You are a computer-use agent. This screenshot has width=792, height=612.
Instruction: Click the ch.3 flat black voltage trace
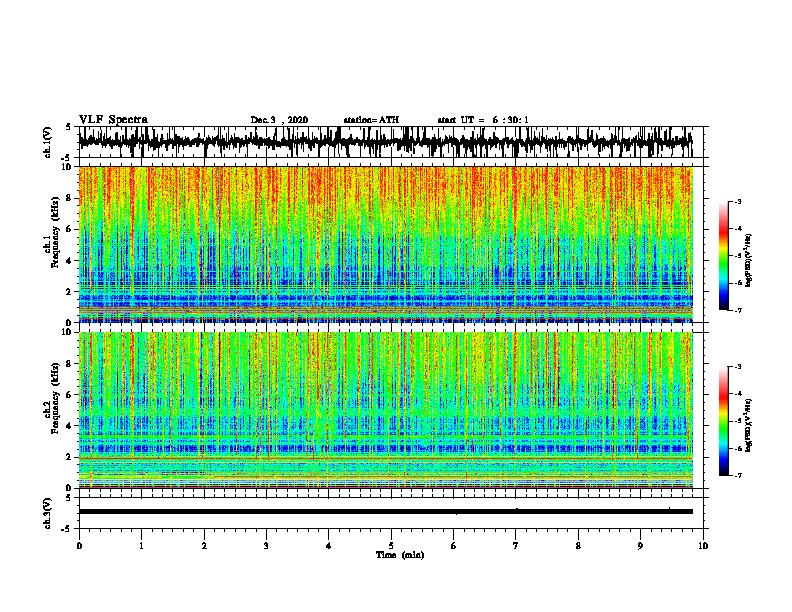point(385,512)
